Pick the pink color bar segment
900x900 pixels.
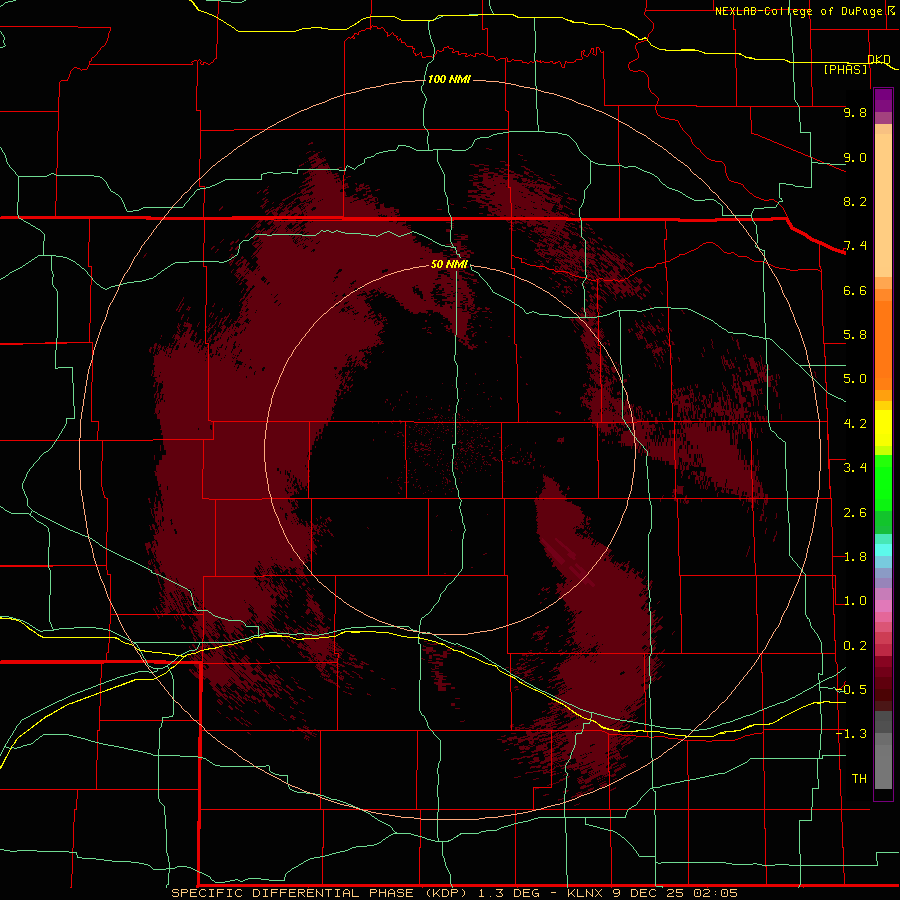(883, 606)
